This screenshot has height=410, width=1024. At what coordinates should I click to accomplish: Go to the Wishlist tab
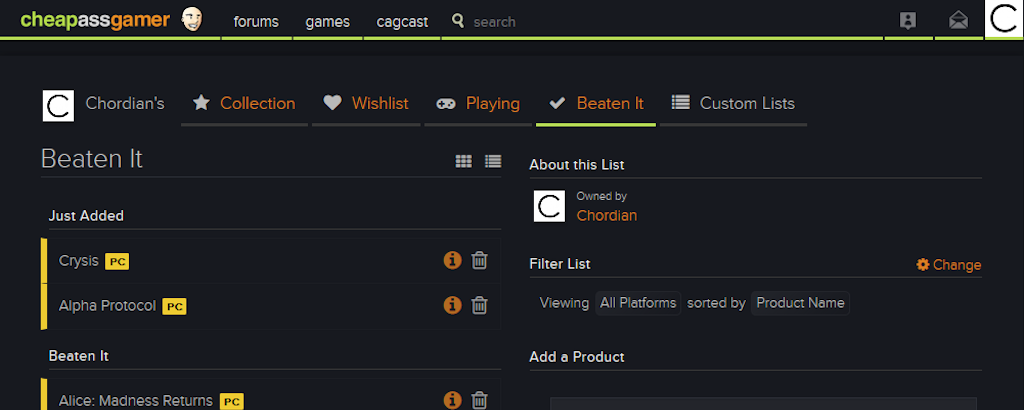(x=366, y=103)
